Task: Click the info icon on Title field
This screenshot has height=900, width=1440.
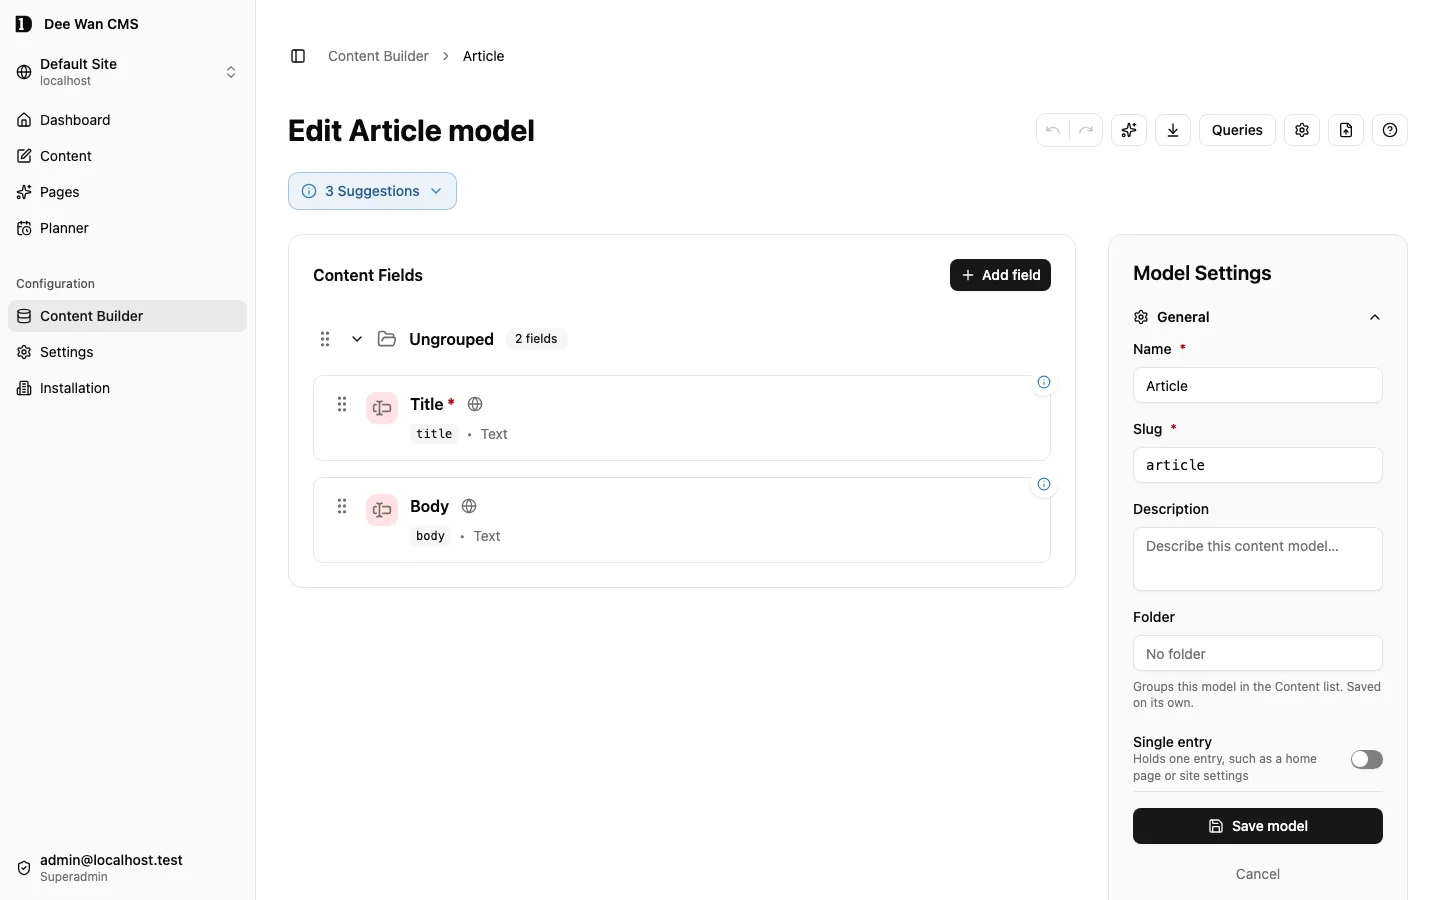Action: coord(1044,382)
